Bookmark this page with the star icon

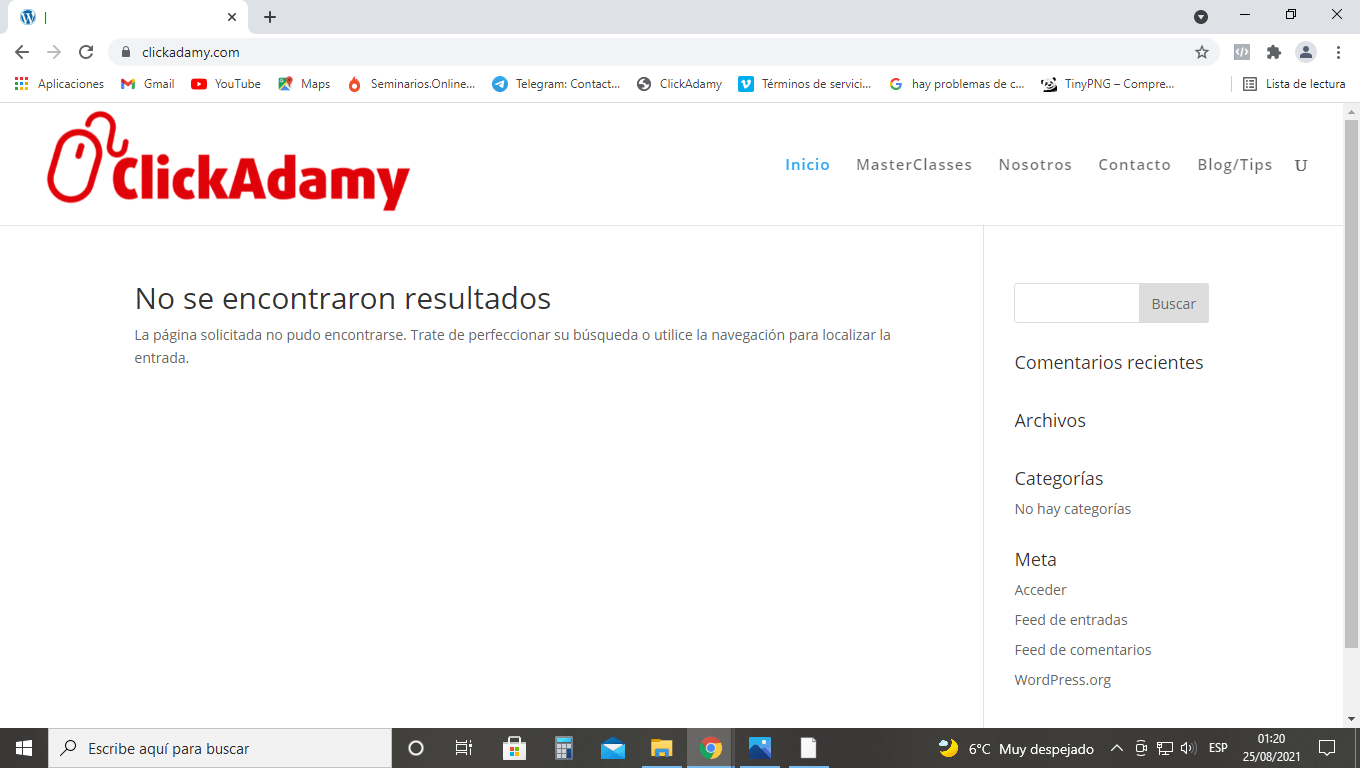click(x=1202, y=52)
